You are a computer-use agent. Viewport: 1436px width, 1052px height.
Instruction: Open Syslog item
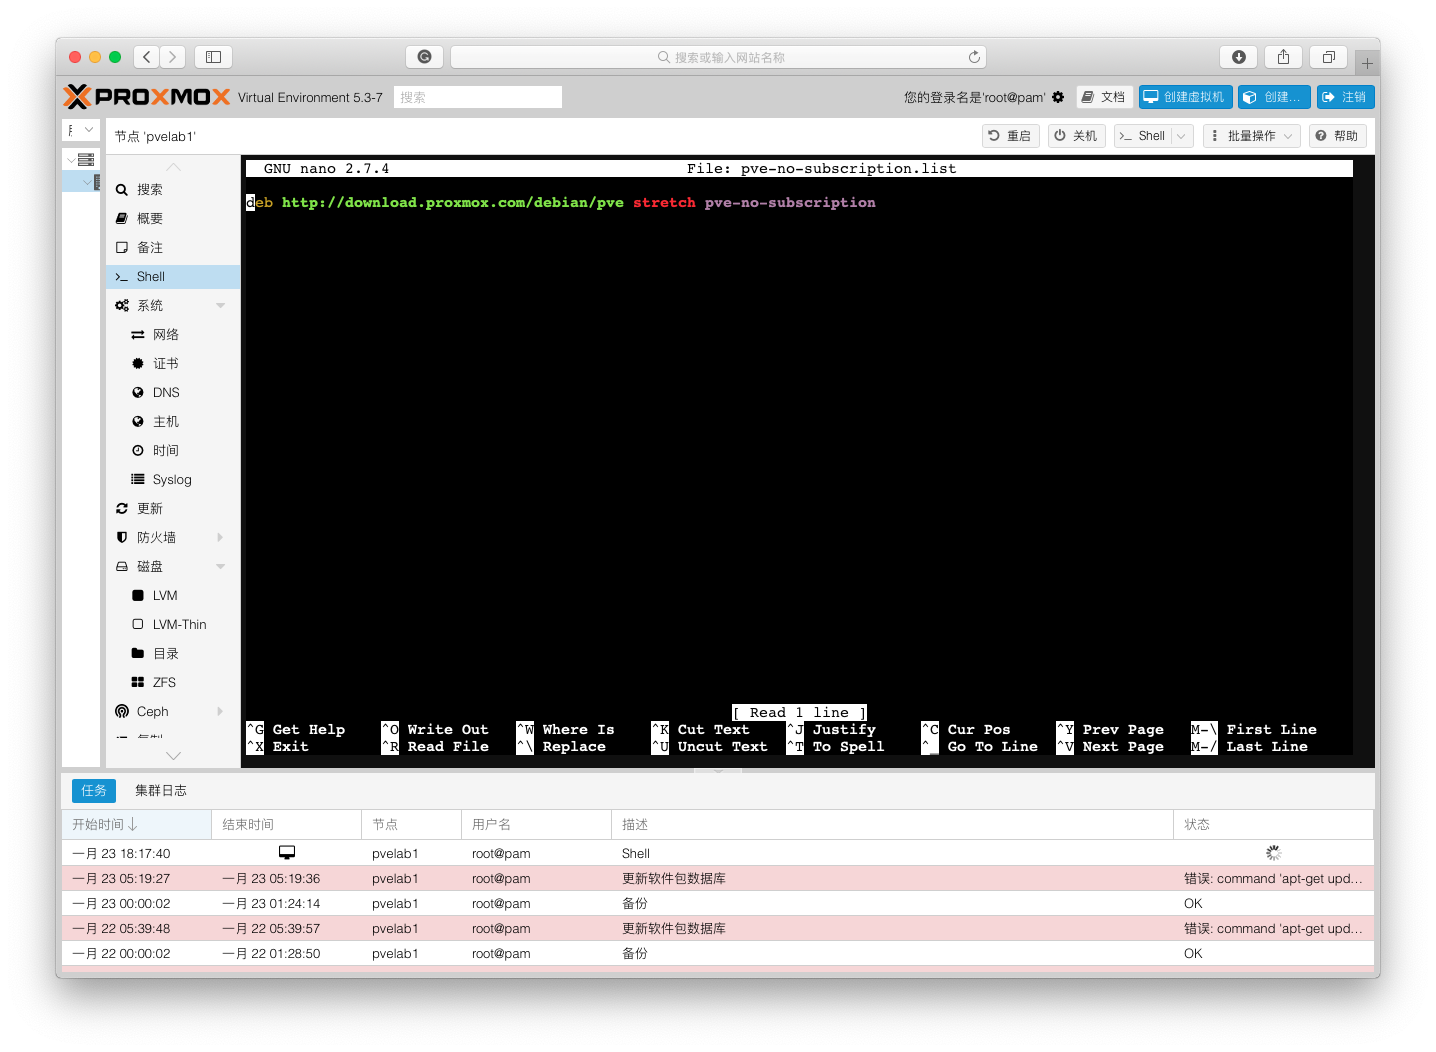tap(172, 480)
